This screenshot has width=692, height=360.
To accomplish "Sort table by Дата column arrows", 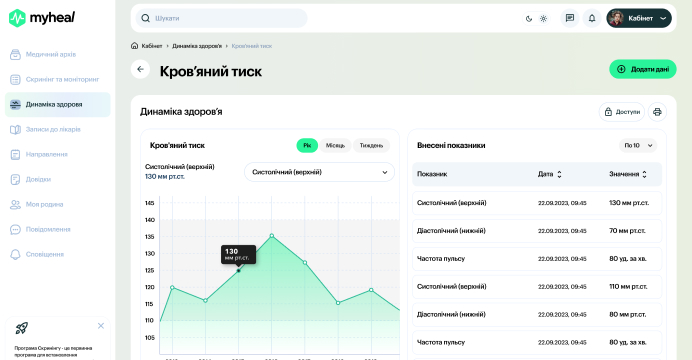I will pyautogui.click(x=559, y=174).
